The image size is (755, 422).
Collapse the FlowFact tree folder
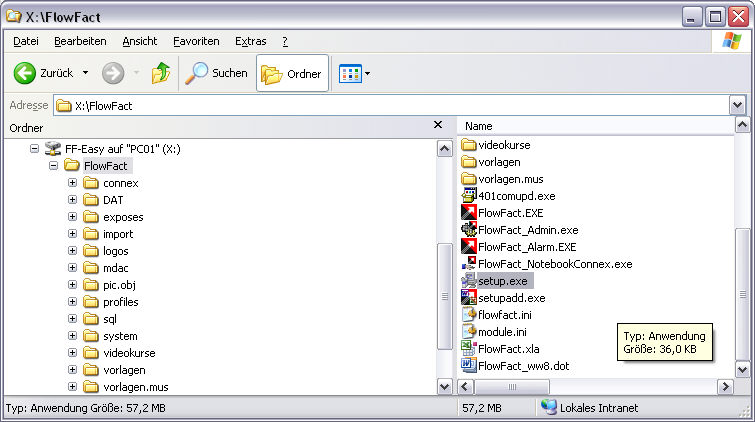pos(53,166)
